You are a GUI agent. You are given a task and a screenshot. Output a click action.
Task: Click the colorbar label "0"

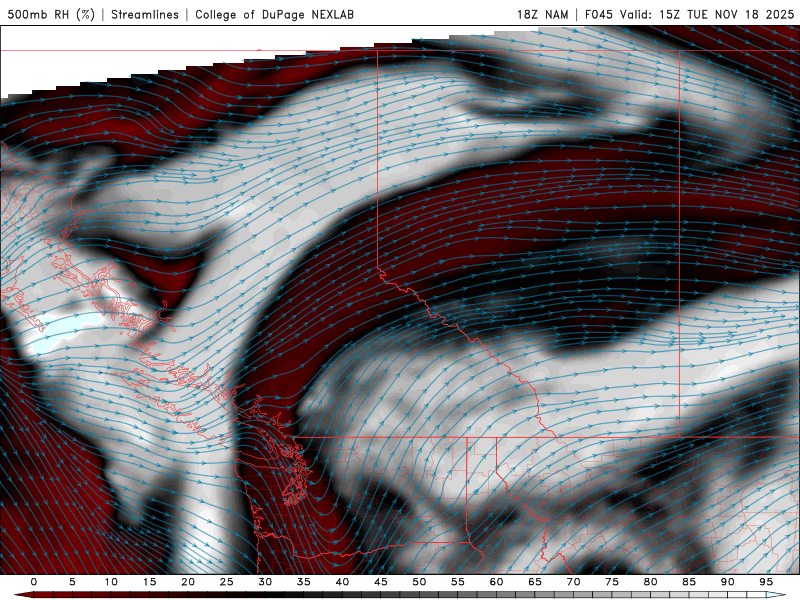click(34, 582)
